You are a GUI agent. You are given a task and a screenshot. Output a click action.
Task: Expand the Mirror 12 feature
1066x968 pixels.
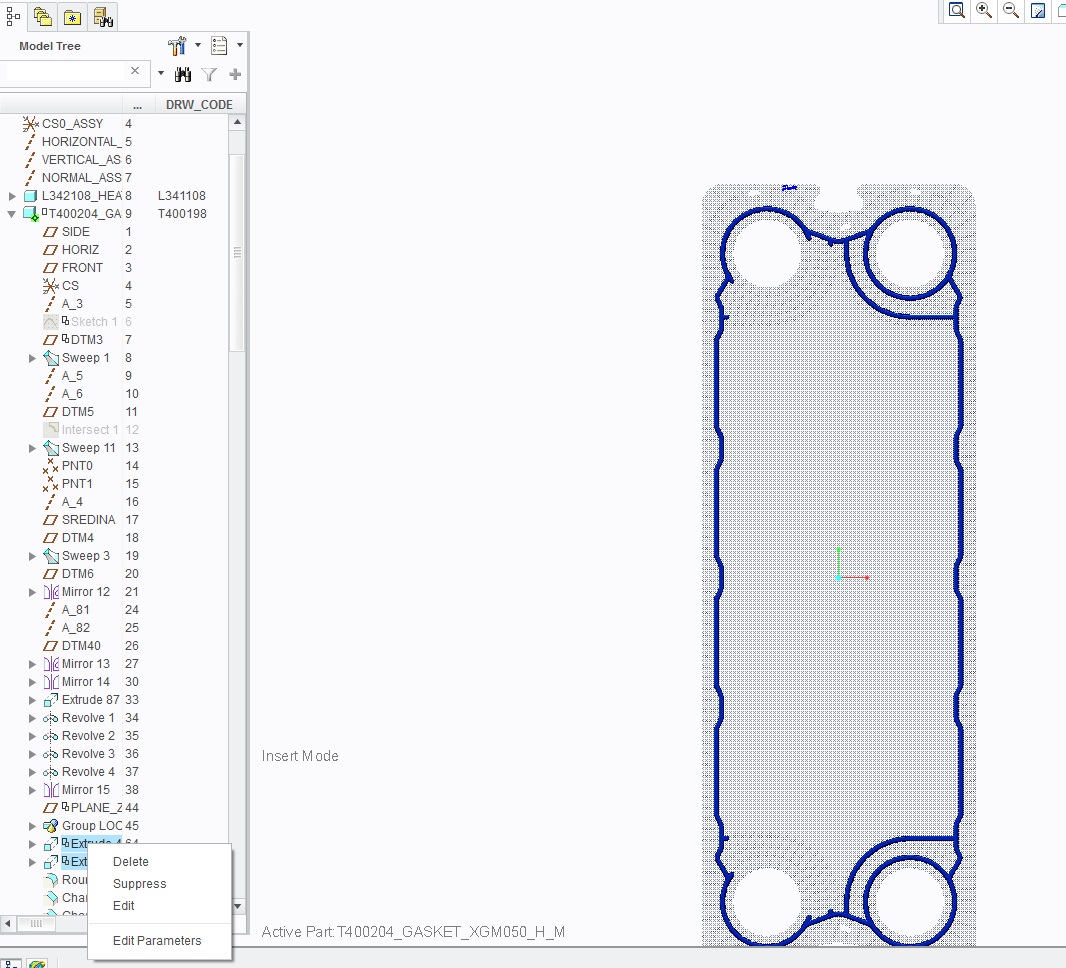tap(32, 592)
